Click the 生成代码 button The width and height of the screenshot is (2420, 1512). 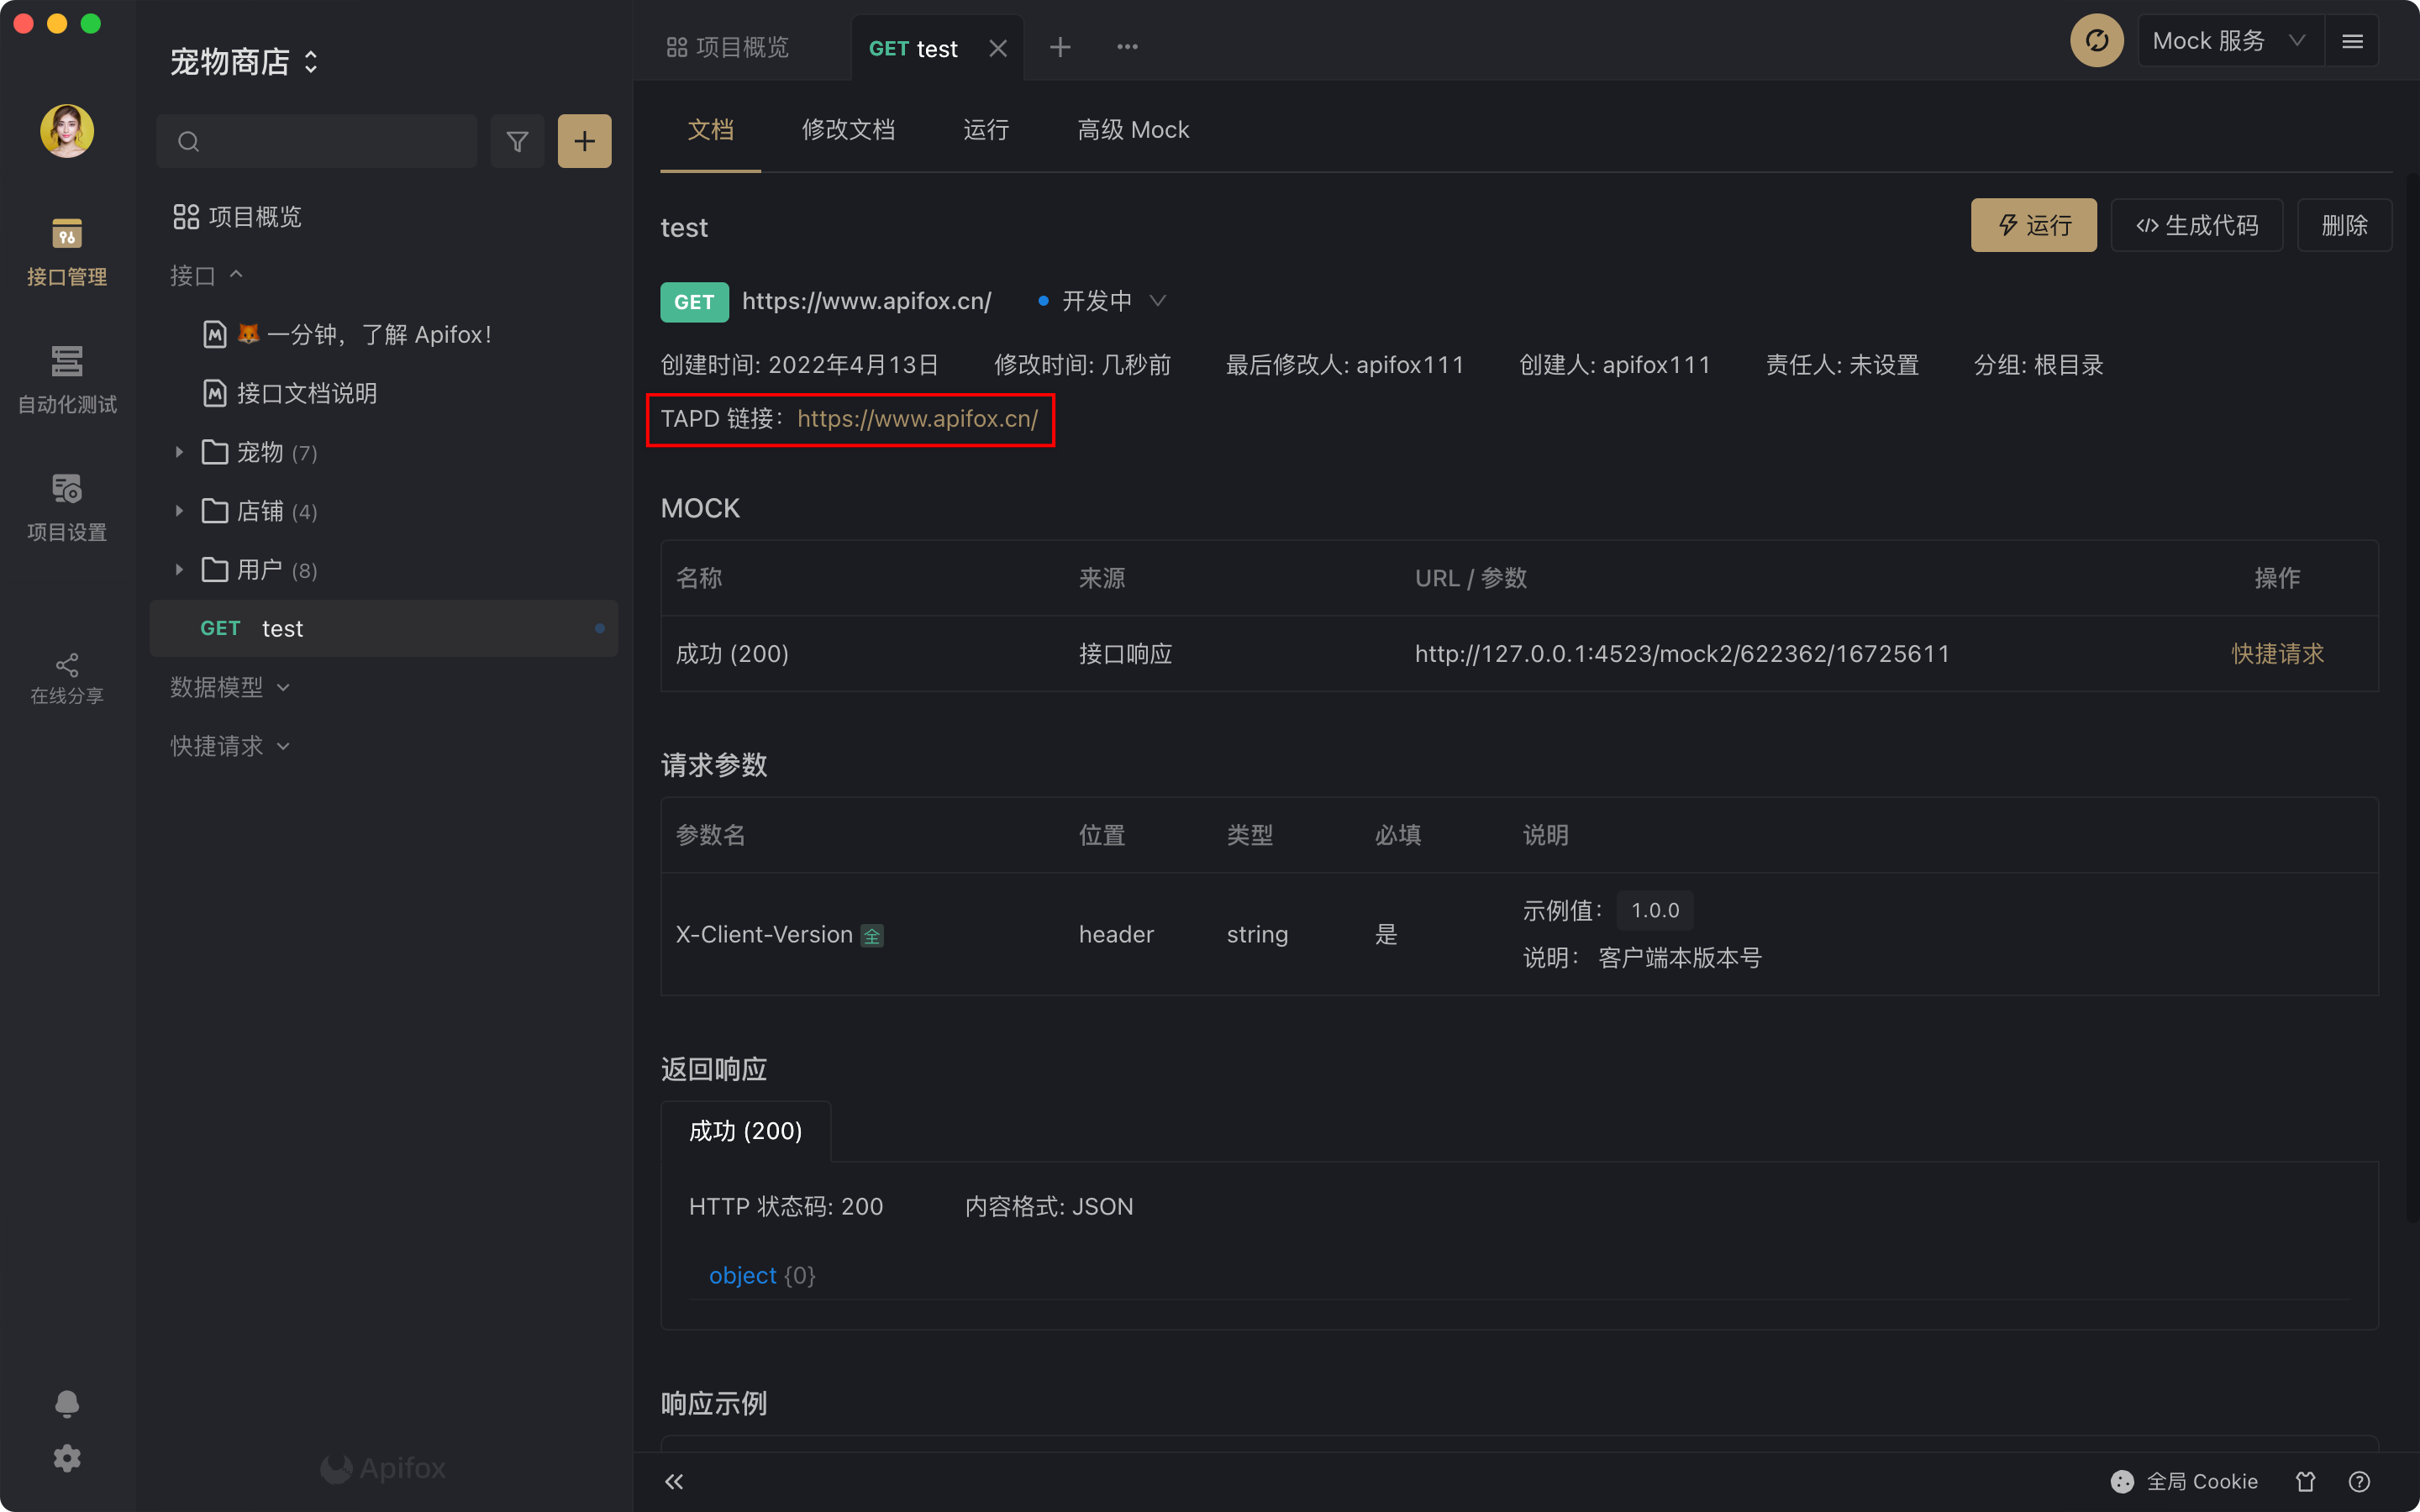click(2196, 225)
